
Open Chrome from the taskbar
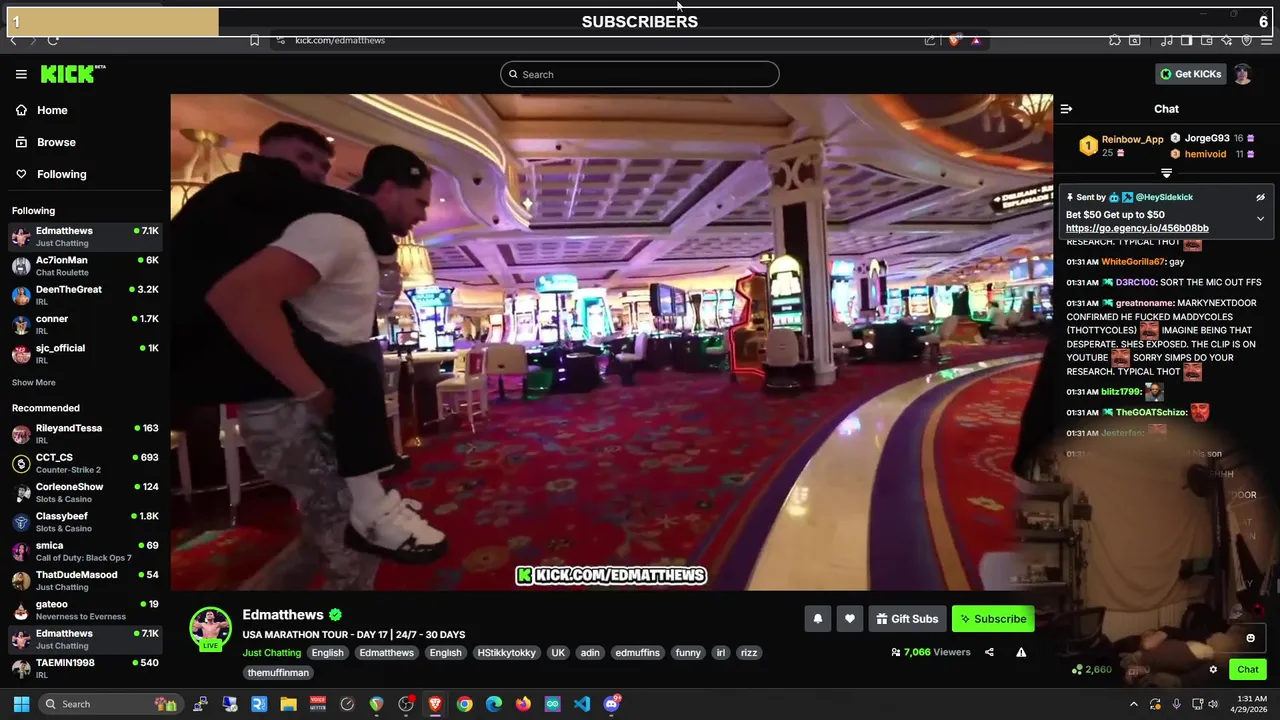pos(464,704)
